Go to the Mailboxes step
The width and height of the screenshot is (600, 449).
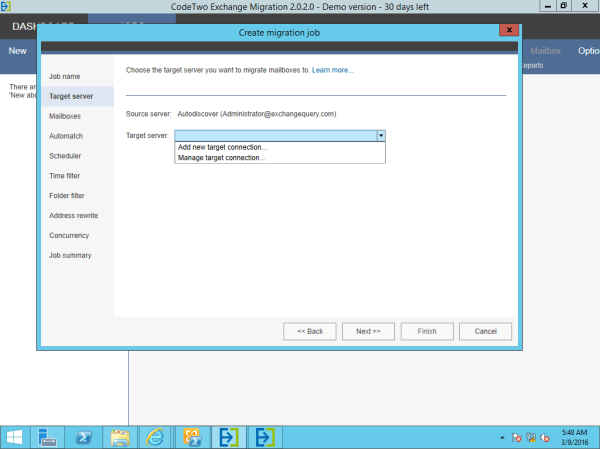click(65, 116)
